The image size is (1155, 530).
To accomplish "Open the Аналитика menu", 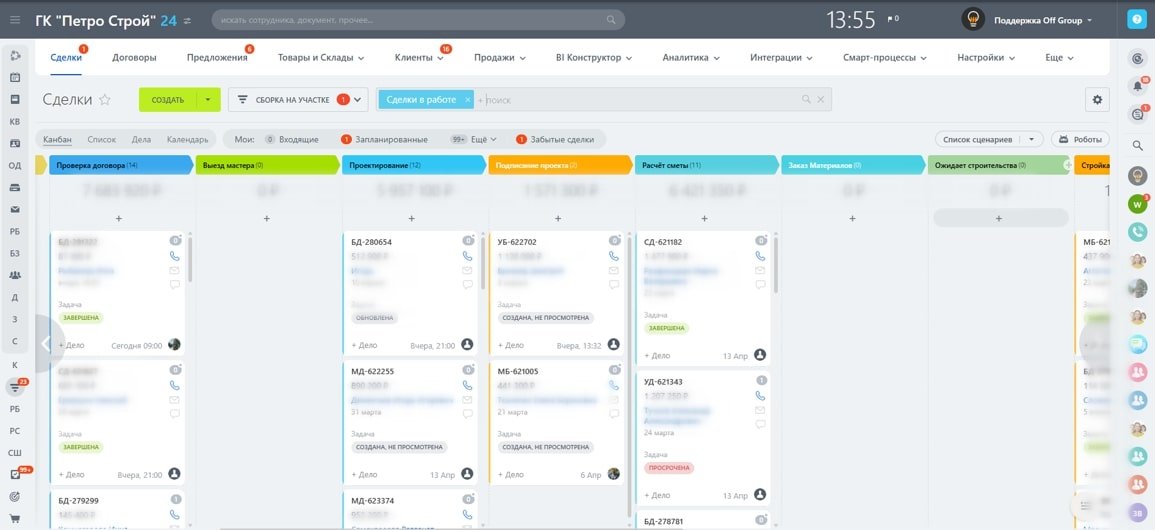I will coord(690,57).
